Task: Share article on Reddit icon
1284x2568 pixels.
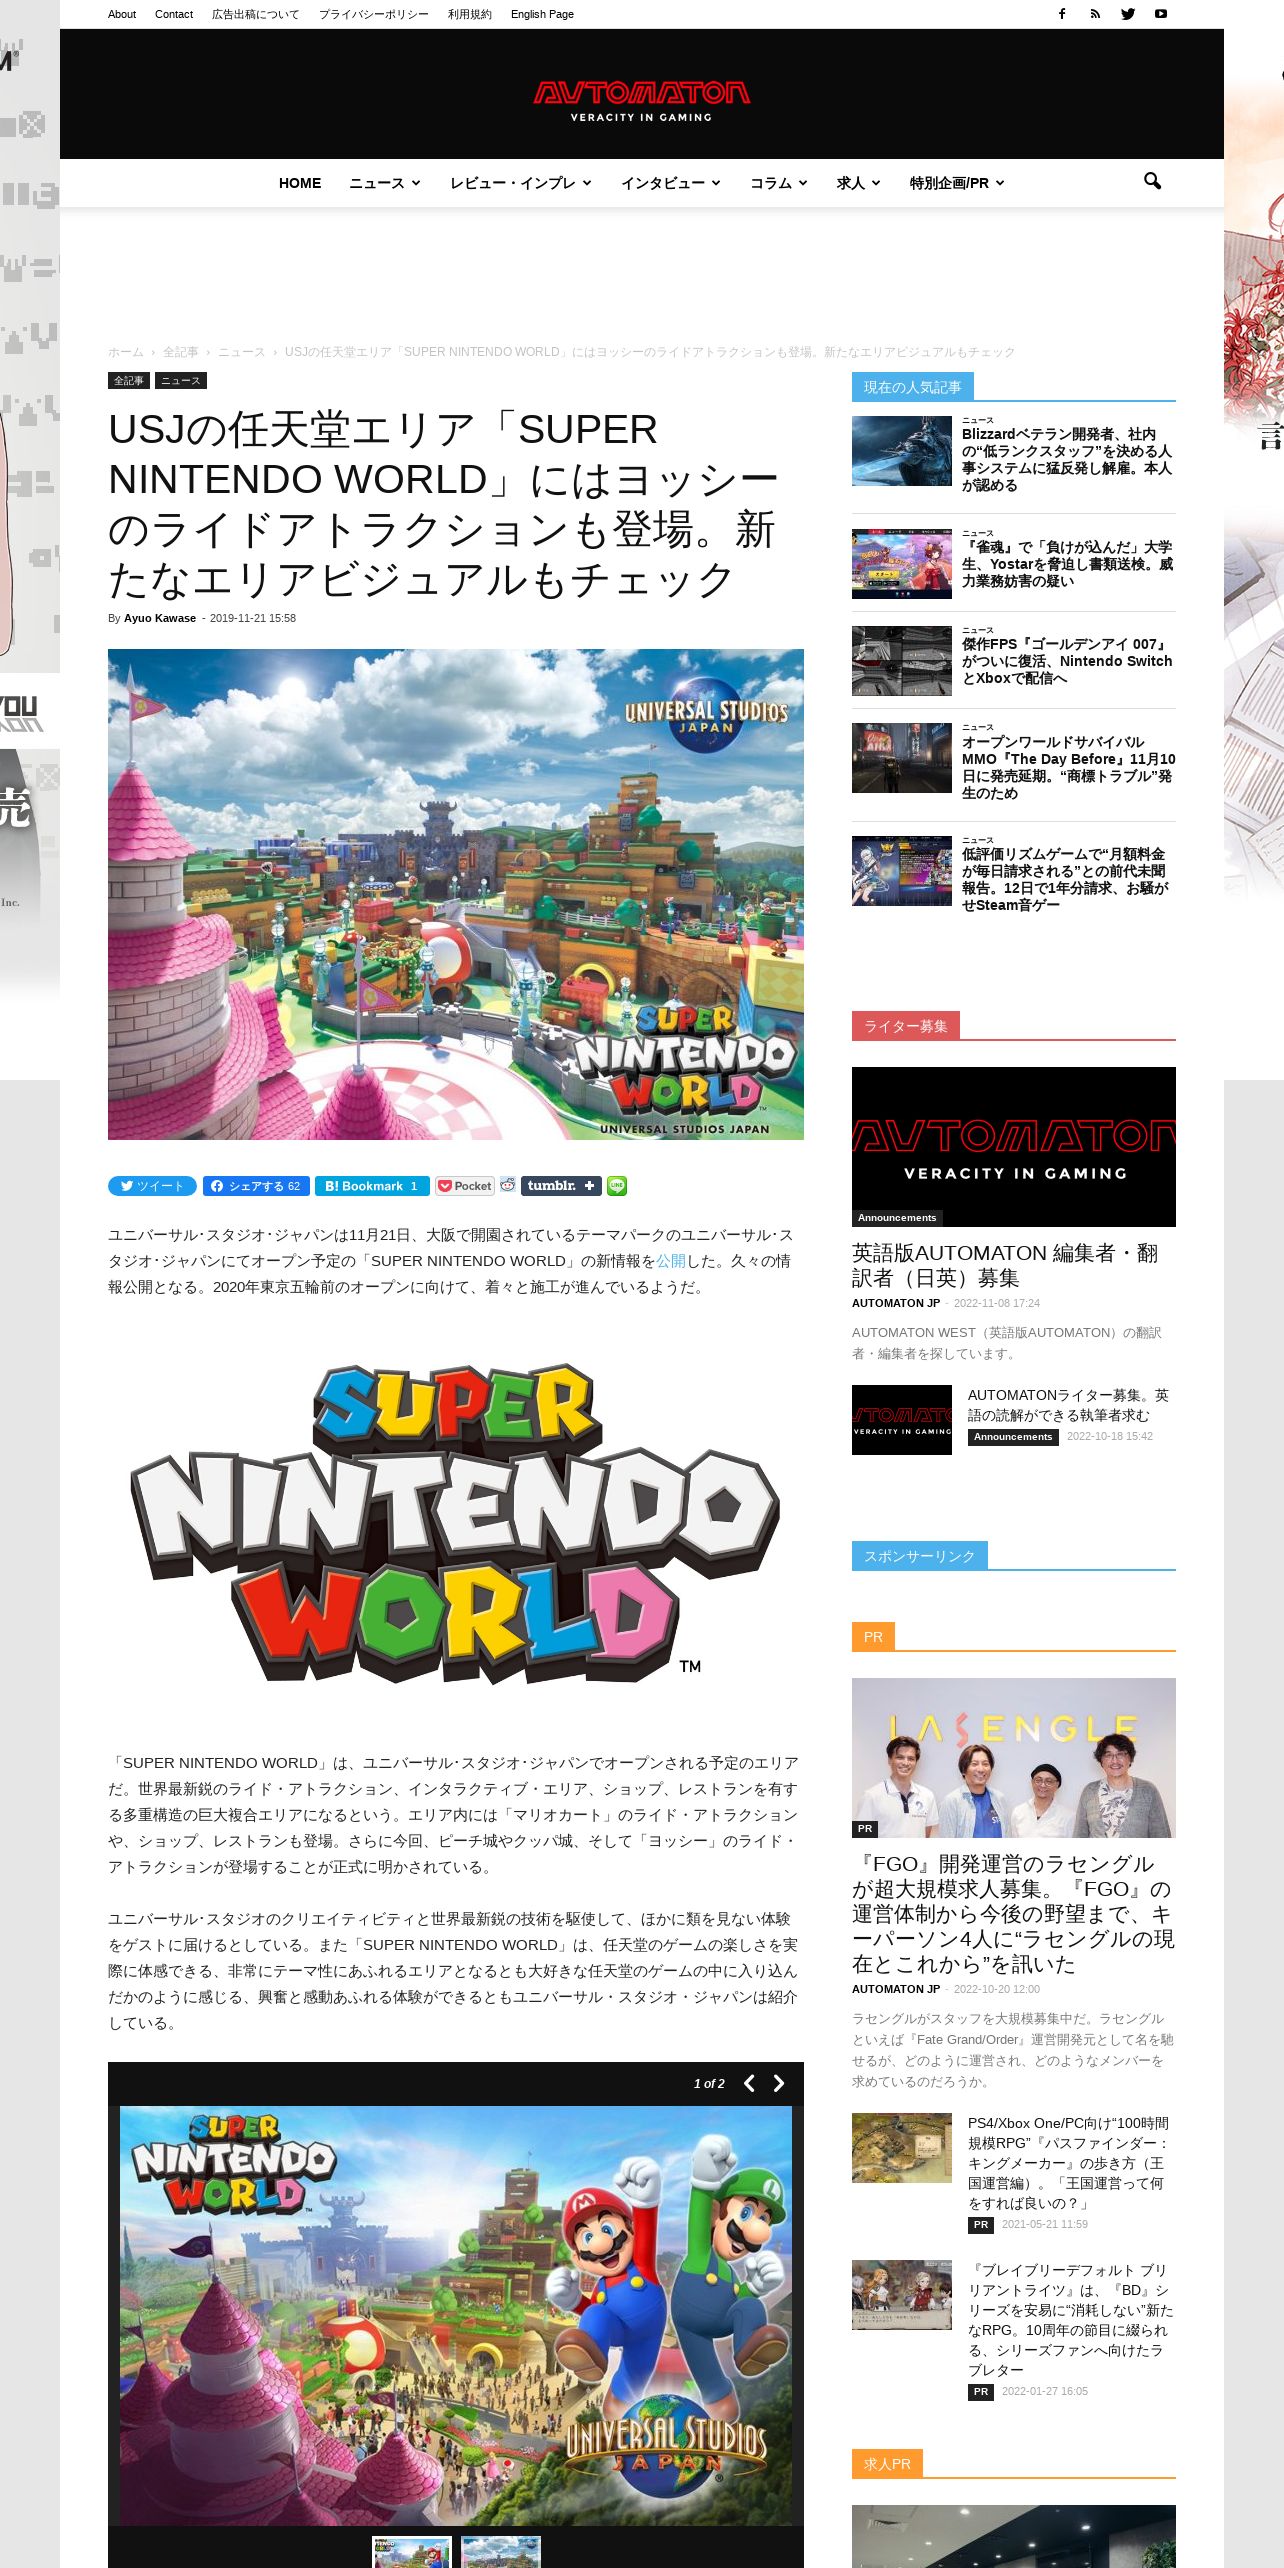Action: [508, 1185]
